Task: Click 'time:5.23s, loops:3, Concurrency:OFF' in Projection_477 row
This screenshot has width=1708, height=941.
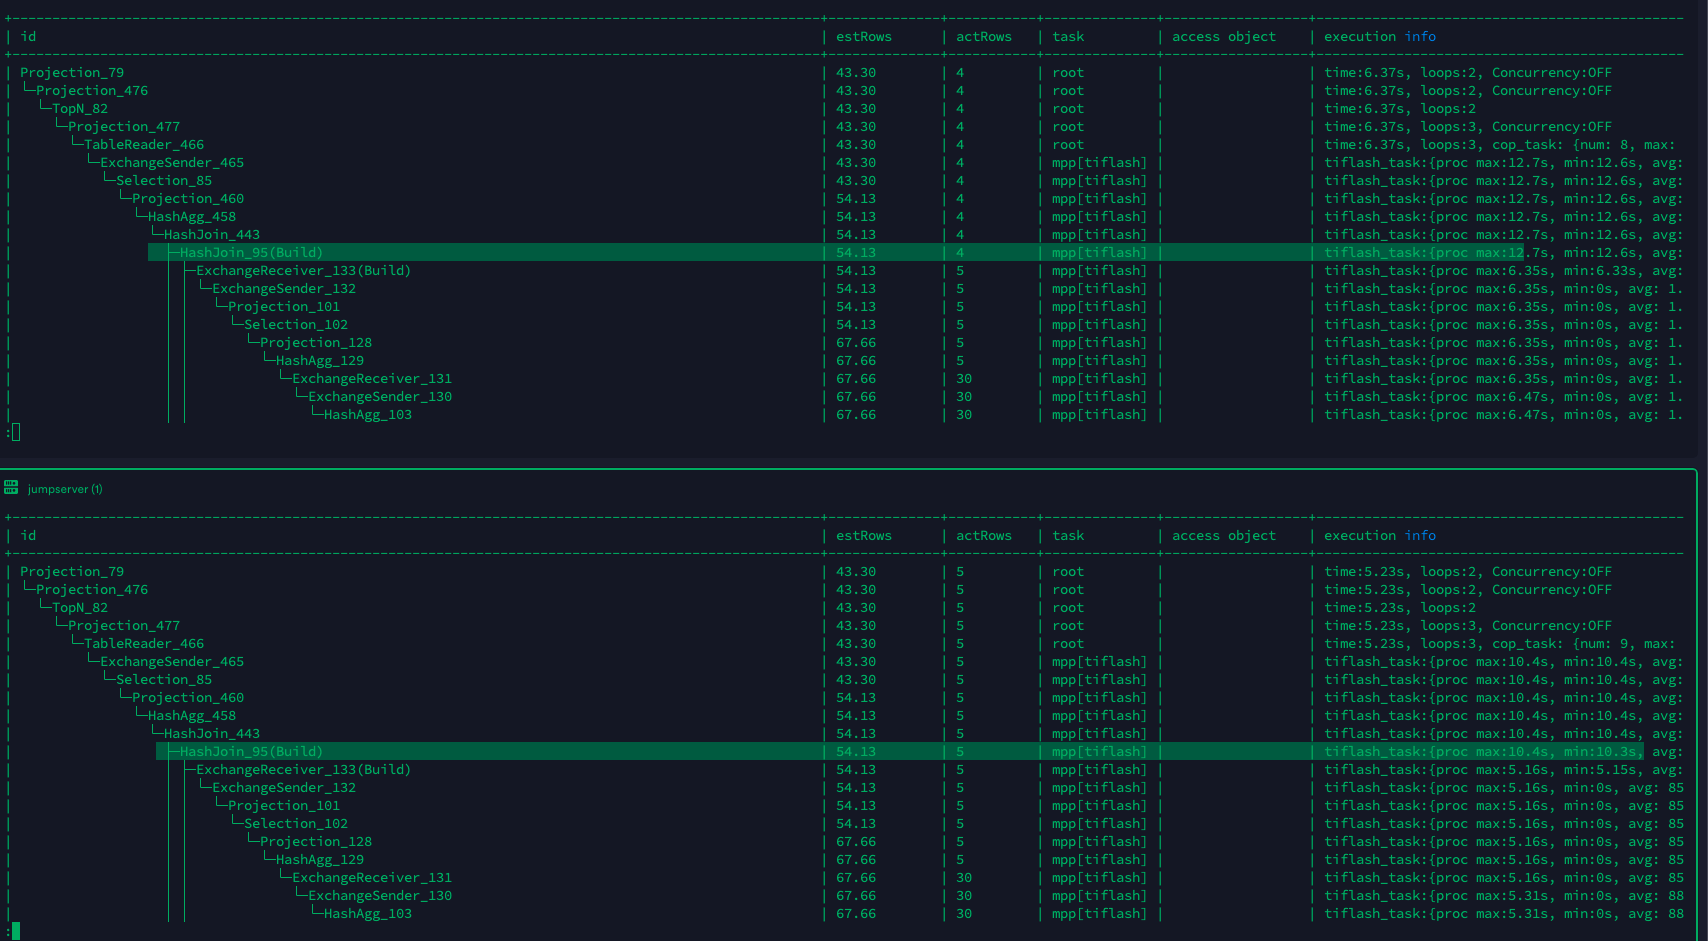Action: [1468, 626]
